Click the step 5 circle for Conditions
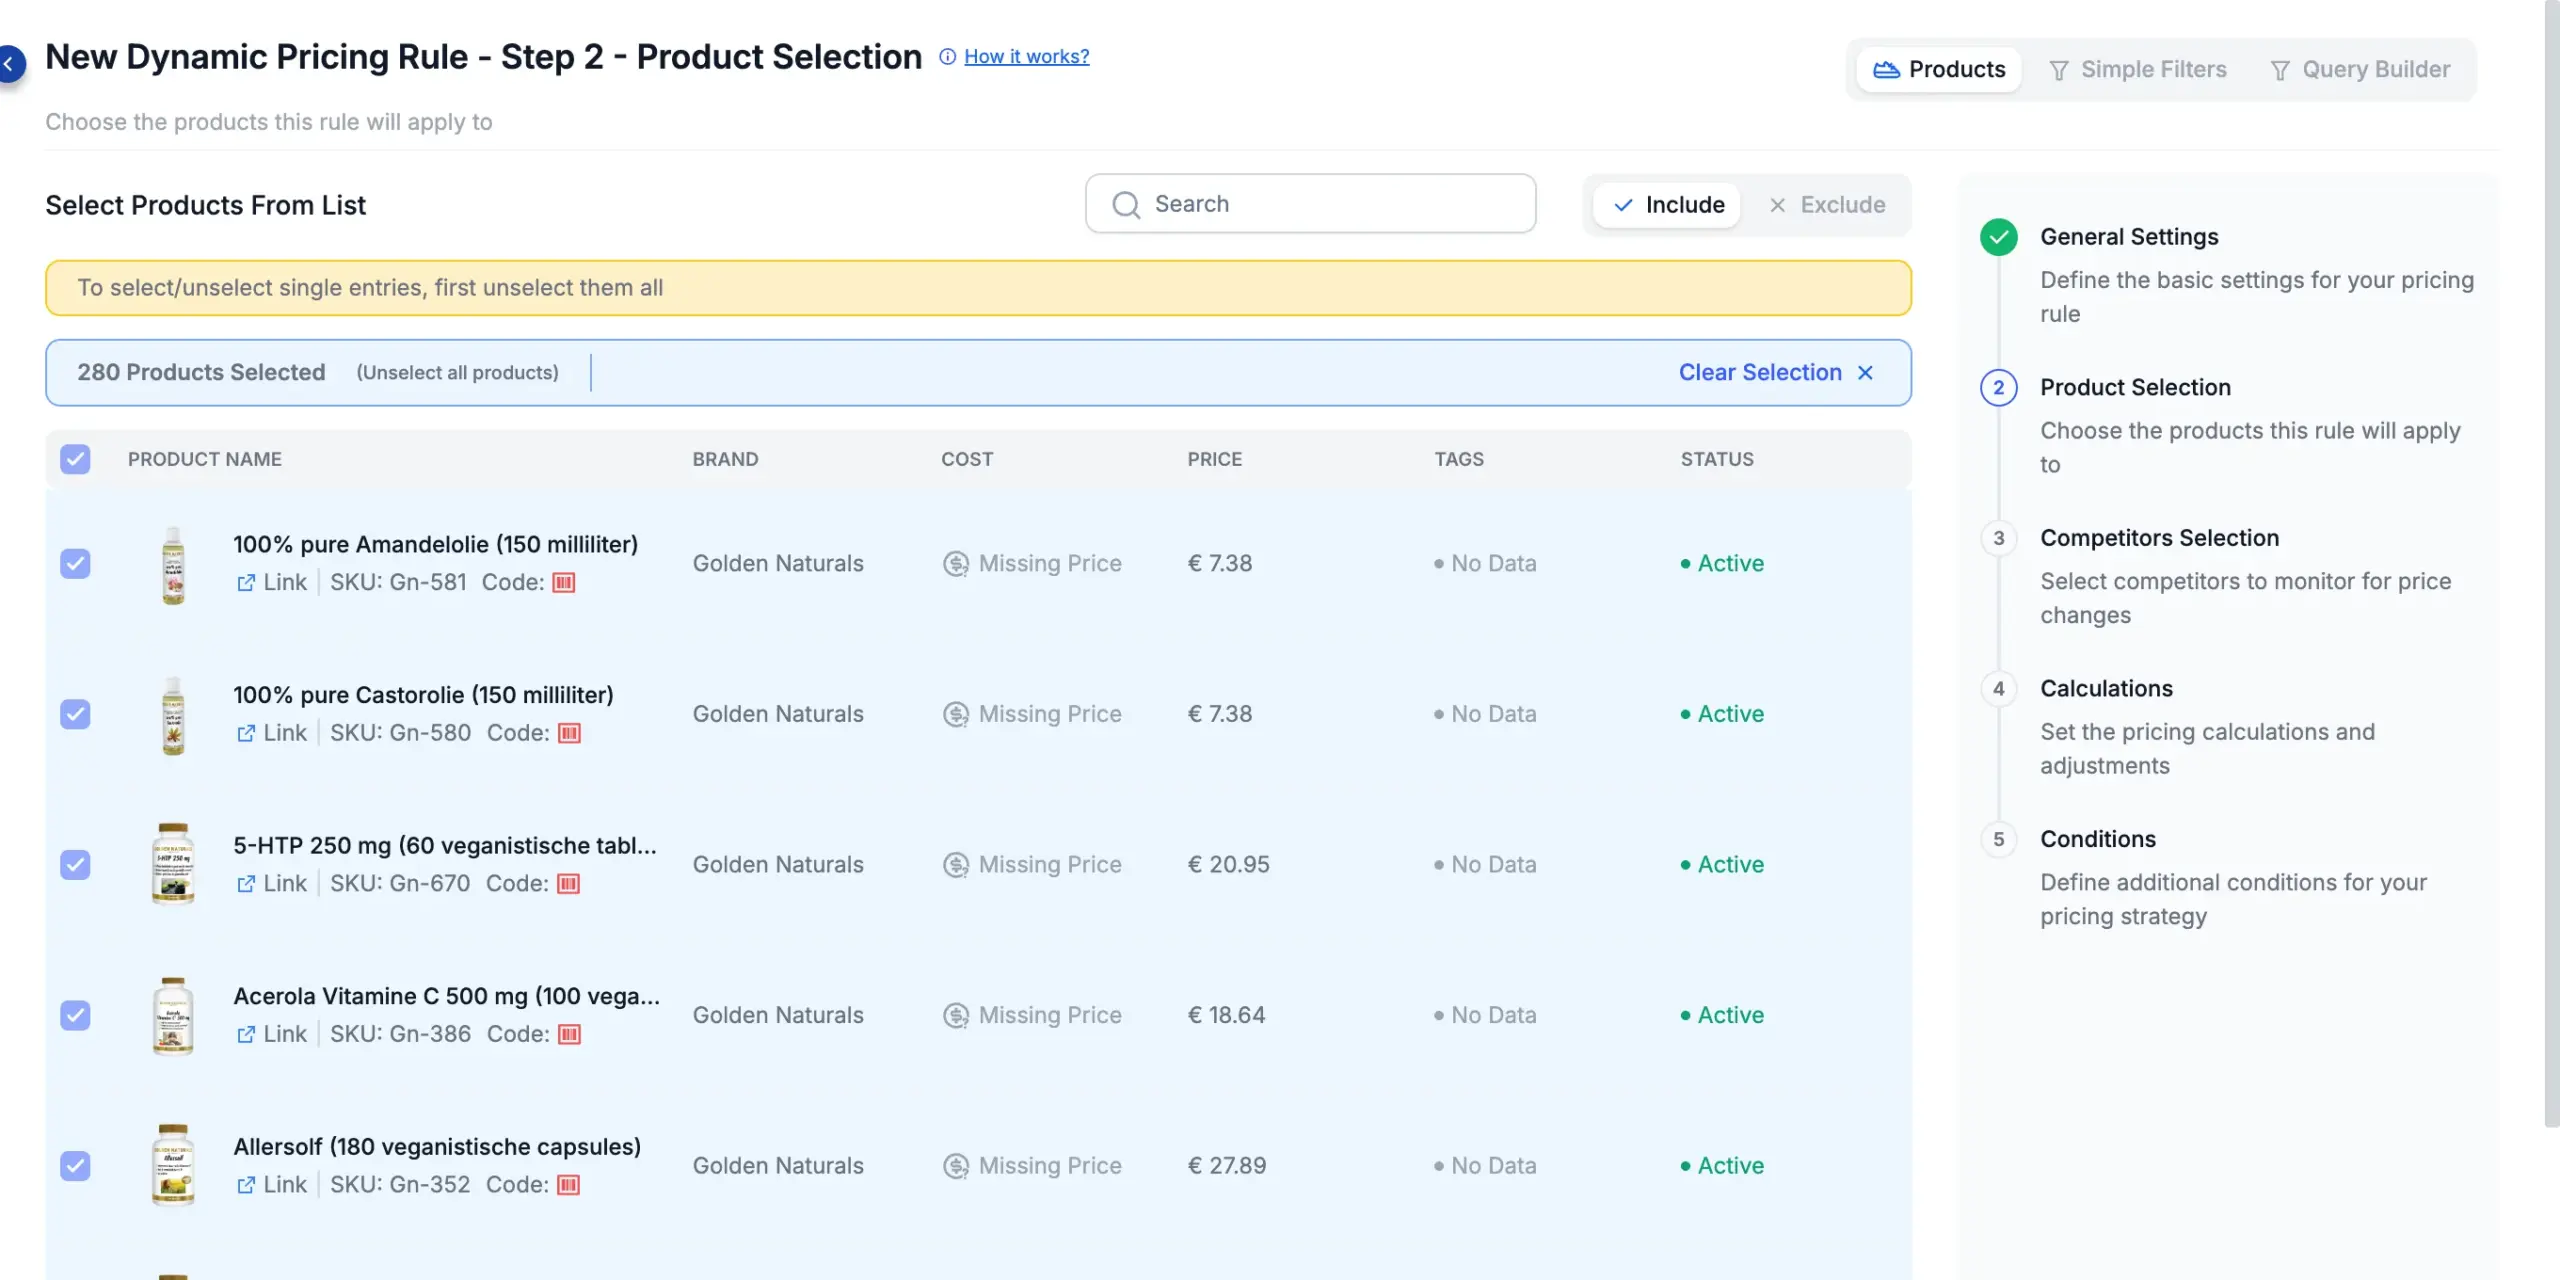2560x1280 pixels. click(1998, 840)
